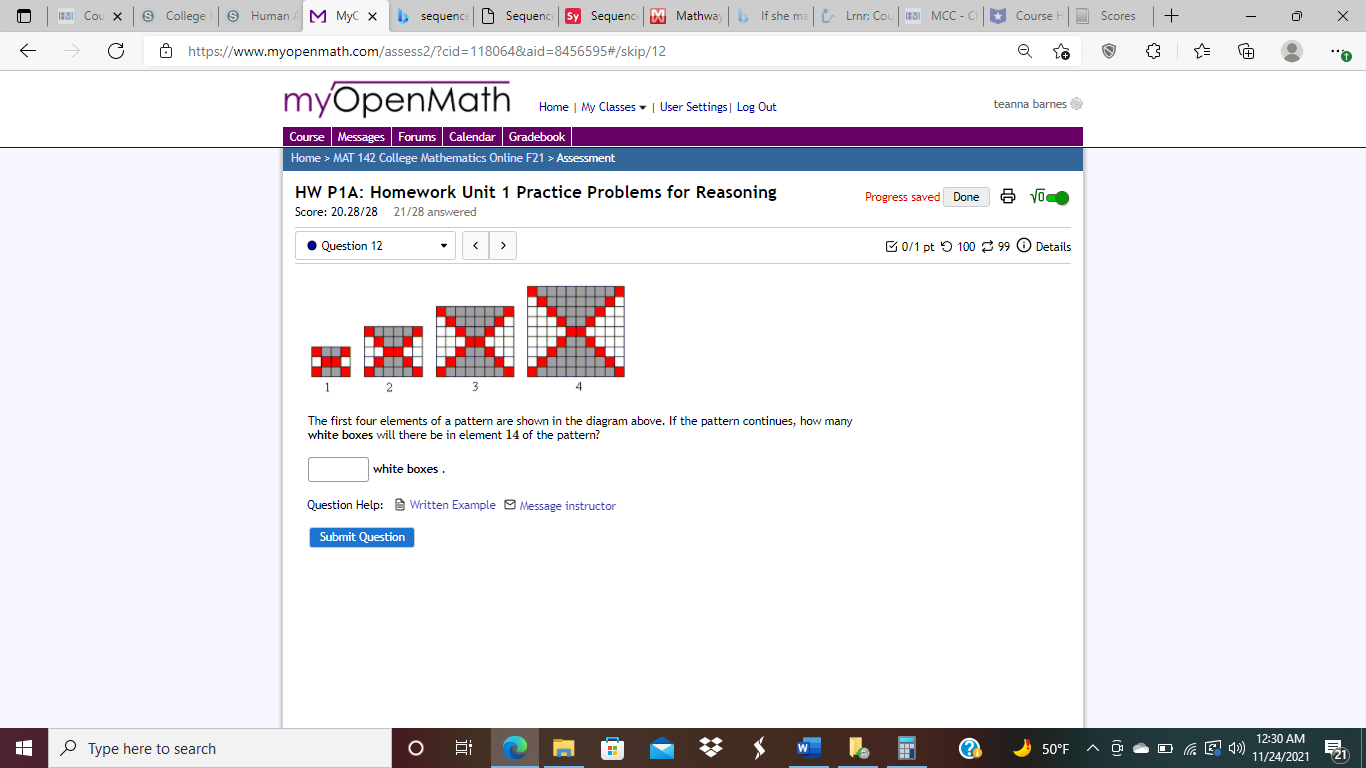Open the Favorites list icon
The width and height of the screenshot is (1366, 768).
coord(1202,51)
